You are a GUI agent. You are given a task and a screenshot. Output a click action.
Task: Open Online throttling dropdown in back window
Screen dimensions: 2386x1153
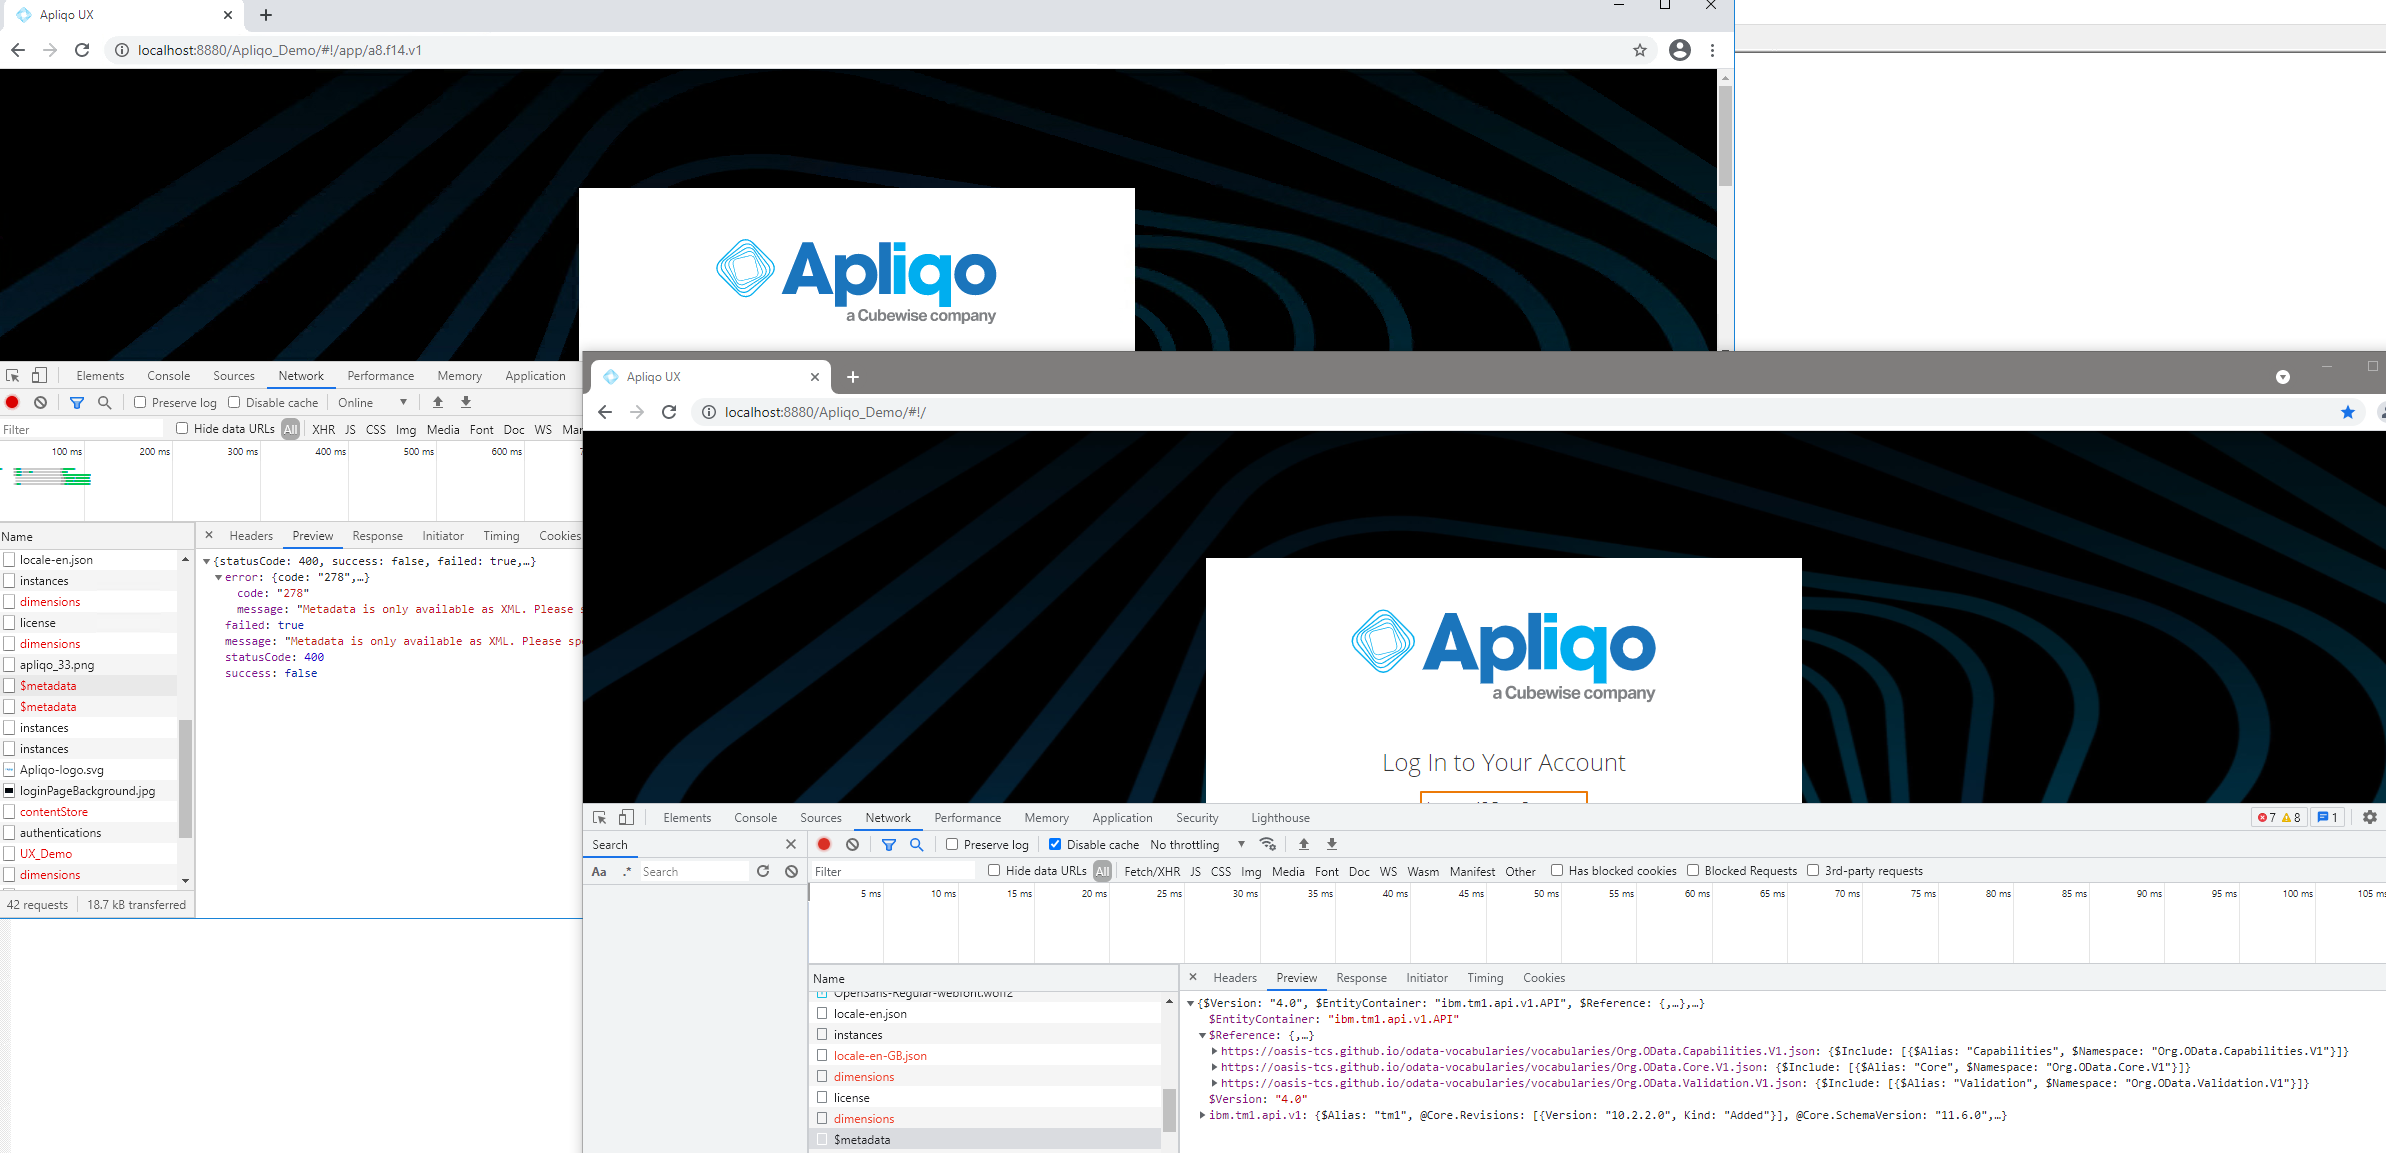[372, 402]
